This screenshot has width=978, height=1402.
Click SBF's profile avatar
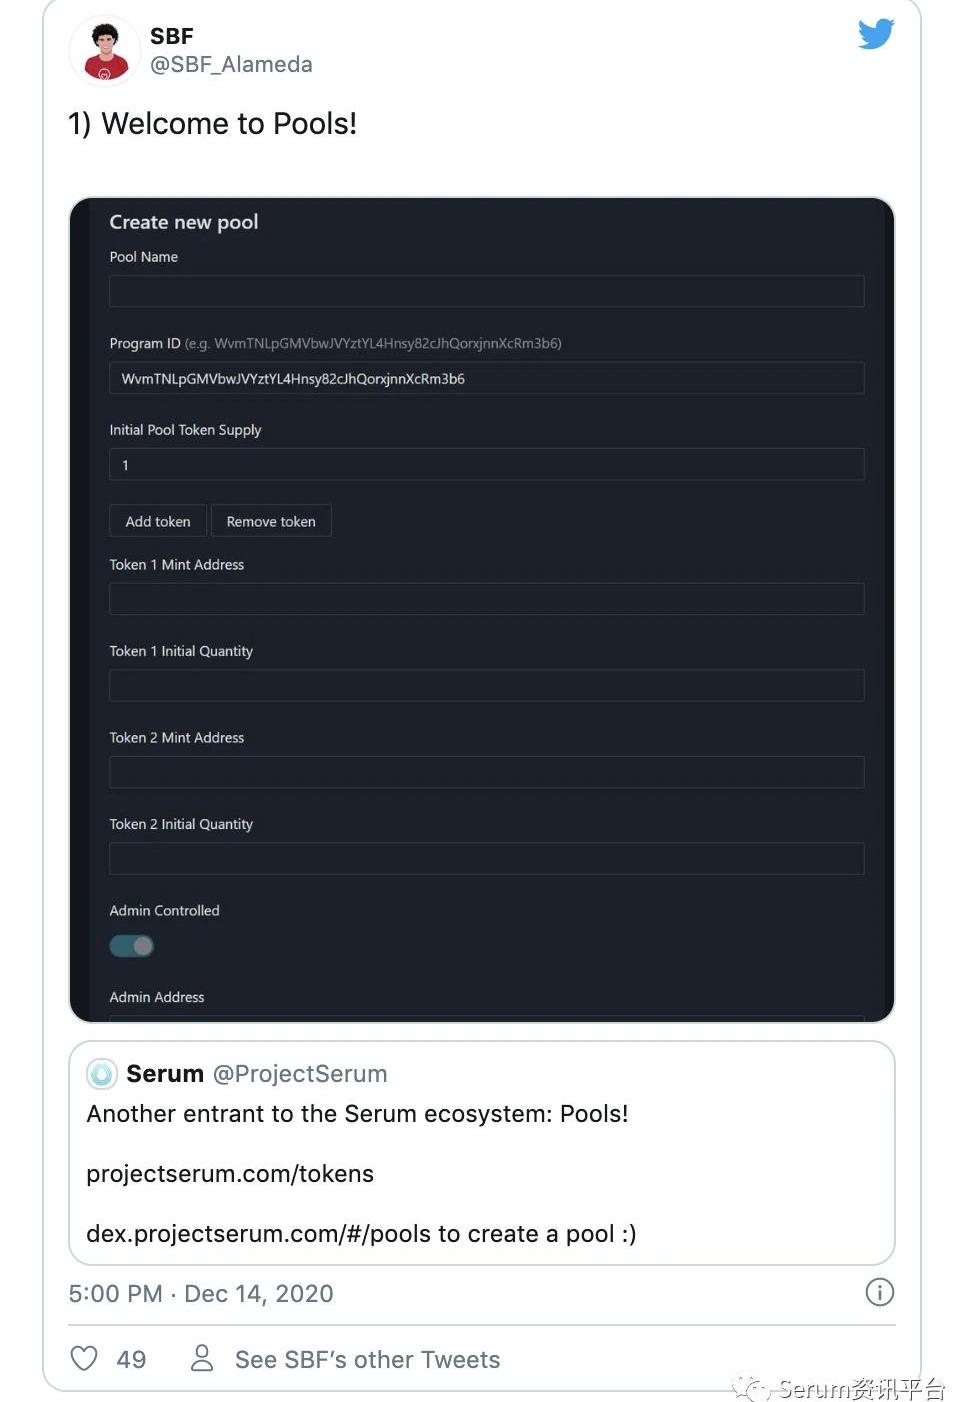[105, 52]
